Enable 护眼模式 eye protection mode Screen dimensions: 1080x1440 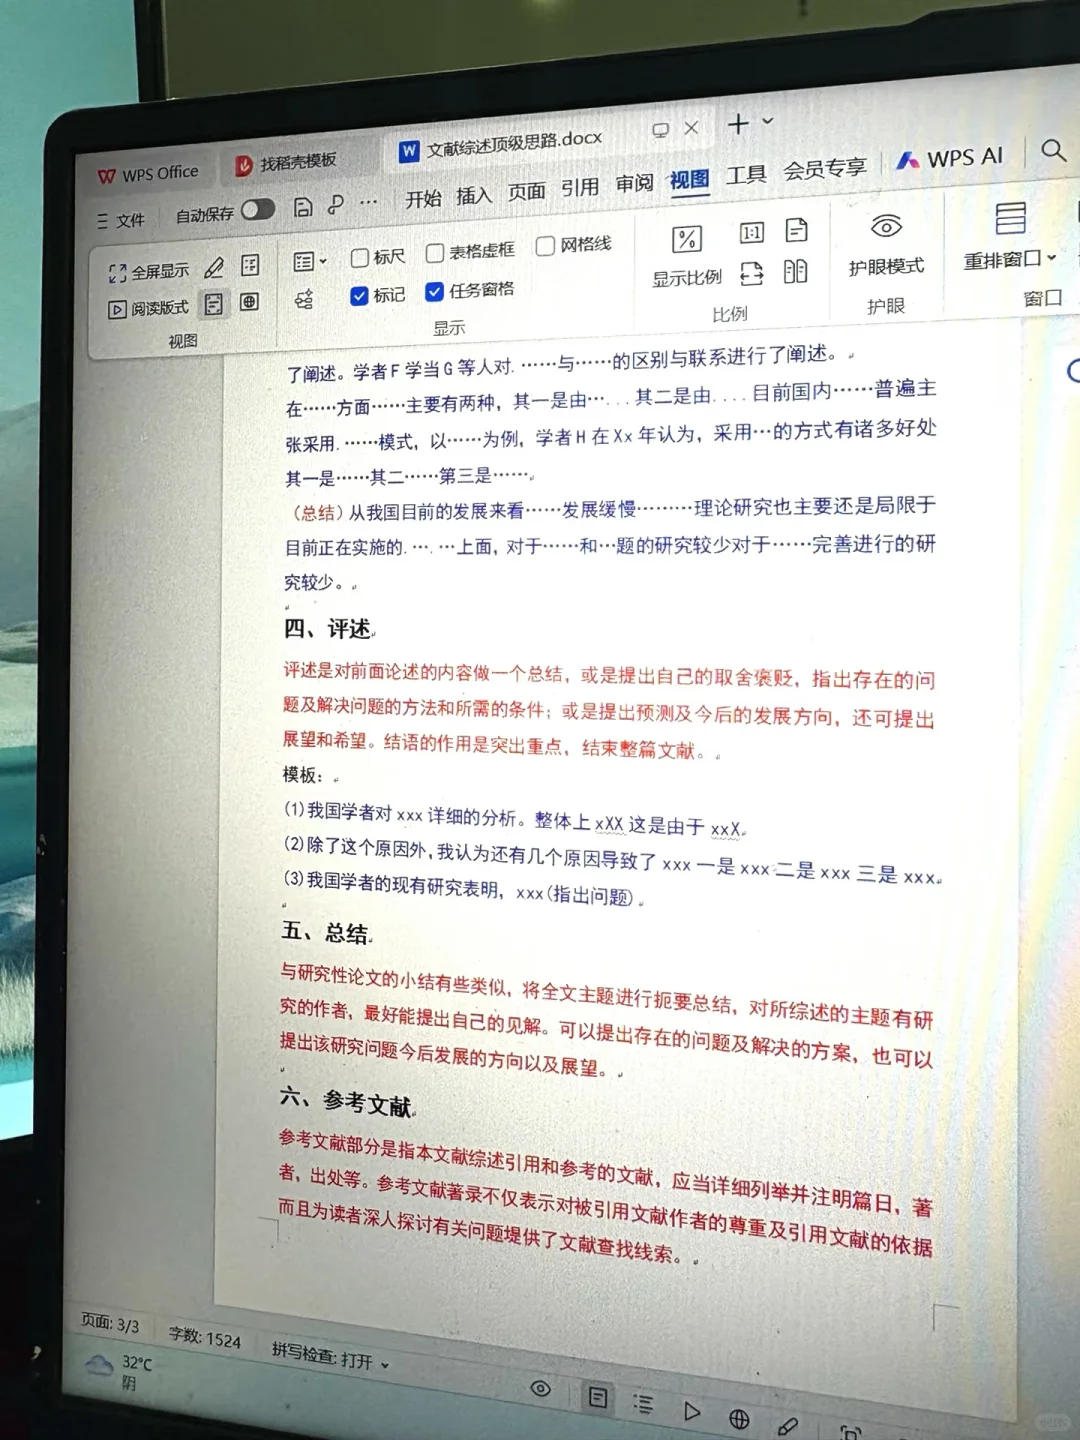(x=885, y=252)
